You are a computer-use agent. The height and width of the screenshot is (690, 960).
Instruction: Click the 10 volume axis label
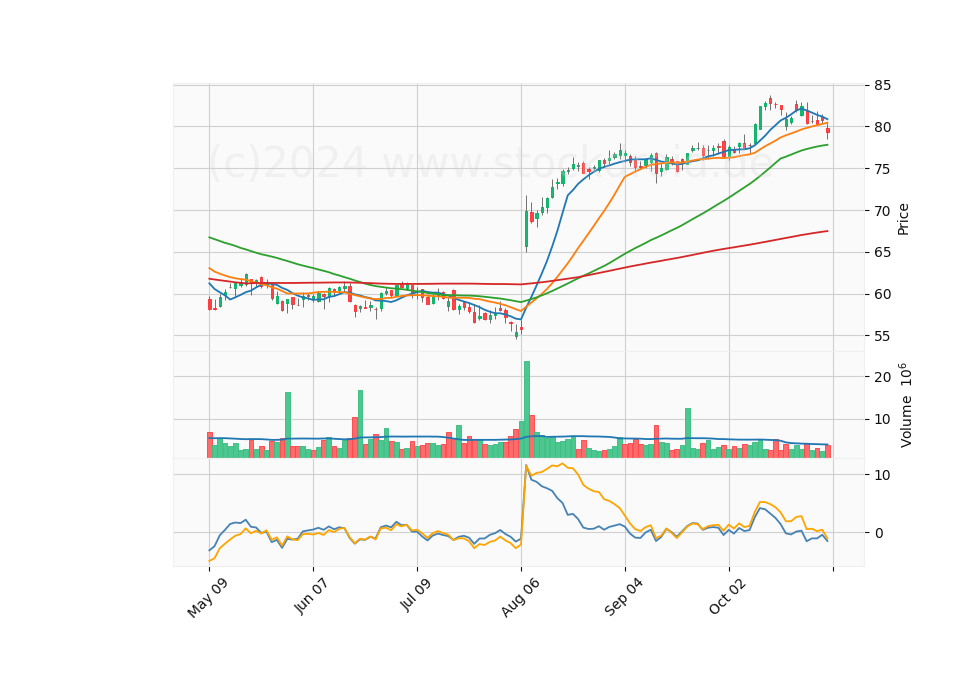pyautogui.click(x=882, y=419)
